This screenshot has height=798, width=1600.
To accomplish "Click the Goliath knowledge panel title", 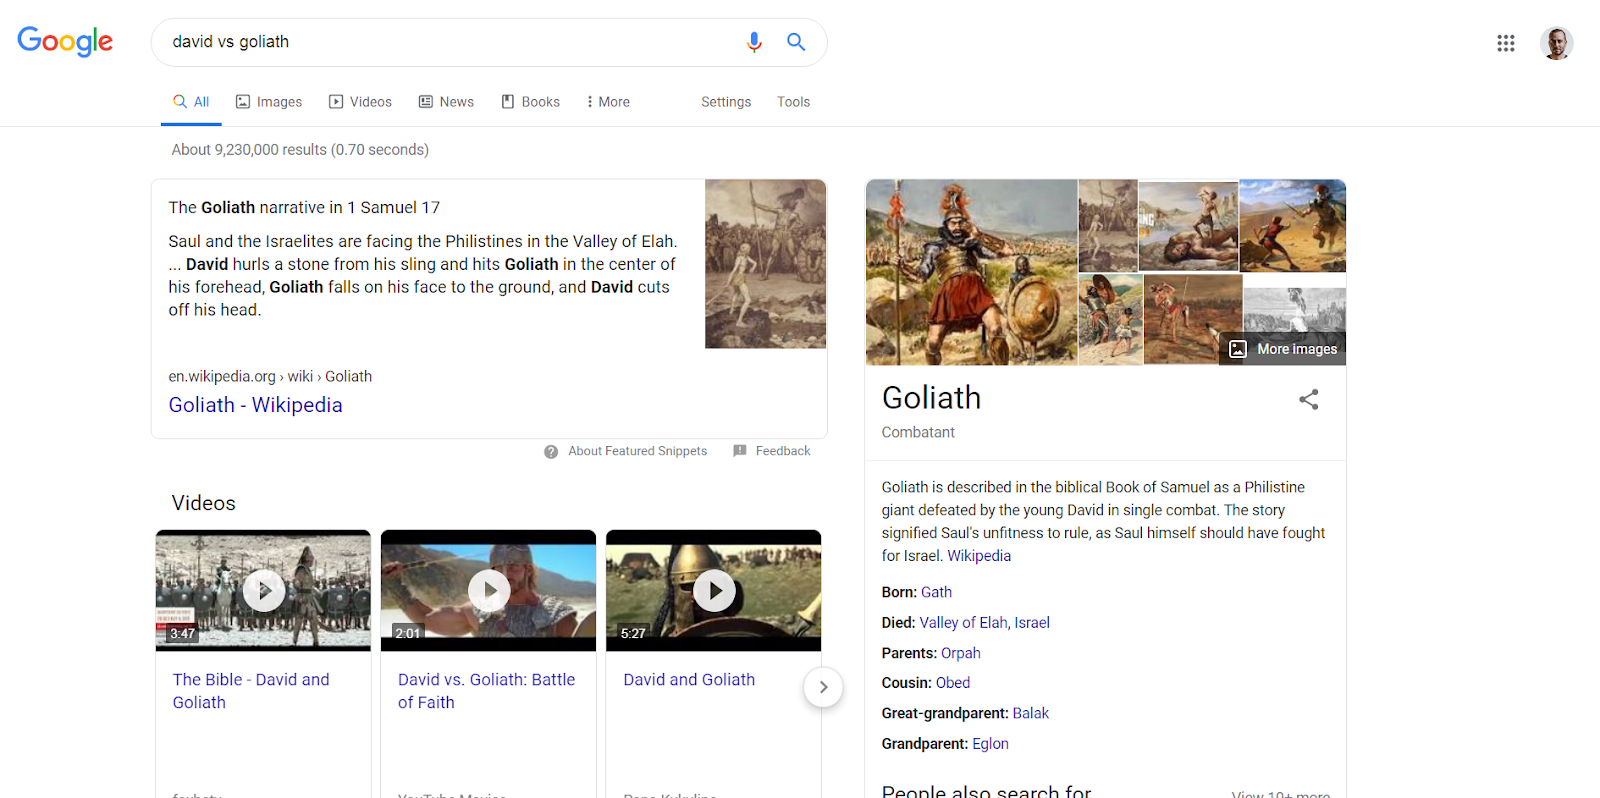I will point(931,398).
